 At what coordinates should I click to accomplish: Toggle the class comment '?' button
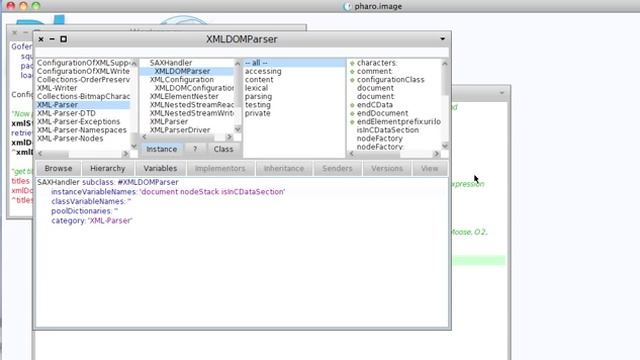(x=195, y=149)
